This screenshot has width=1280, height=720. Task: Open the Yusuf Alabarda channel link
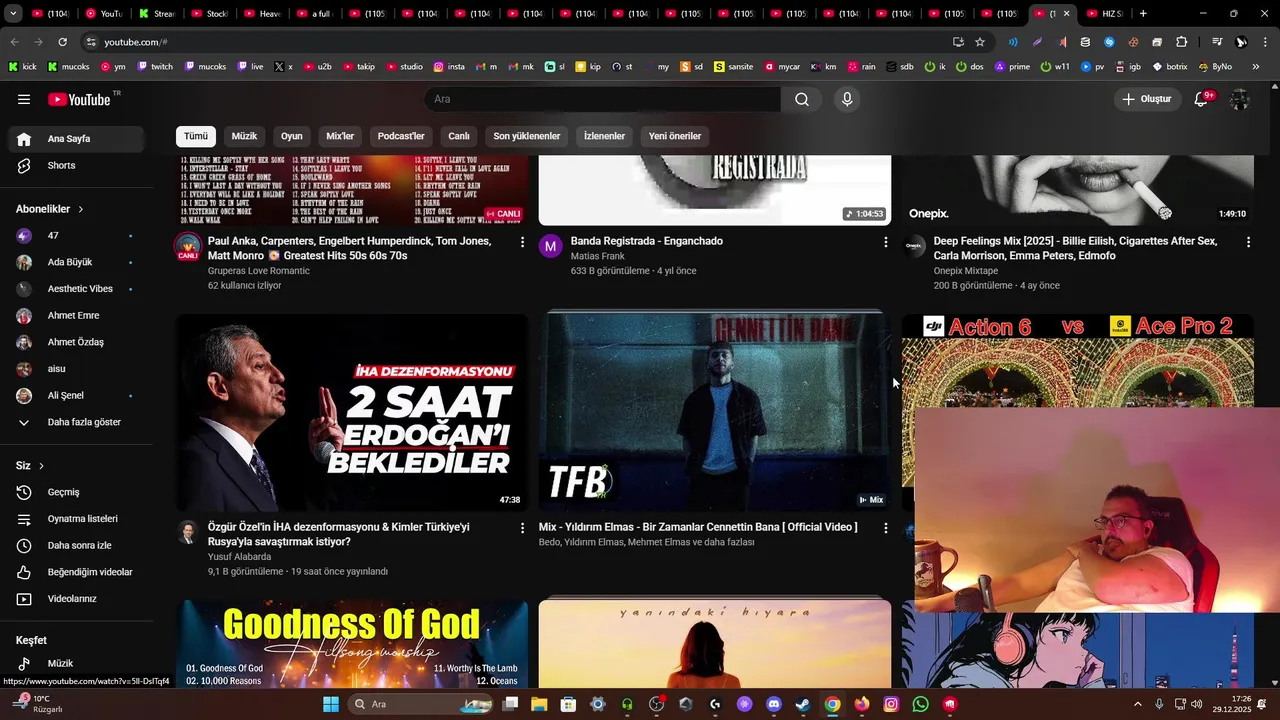pyautogui.click(x=239, y=557)
